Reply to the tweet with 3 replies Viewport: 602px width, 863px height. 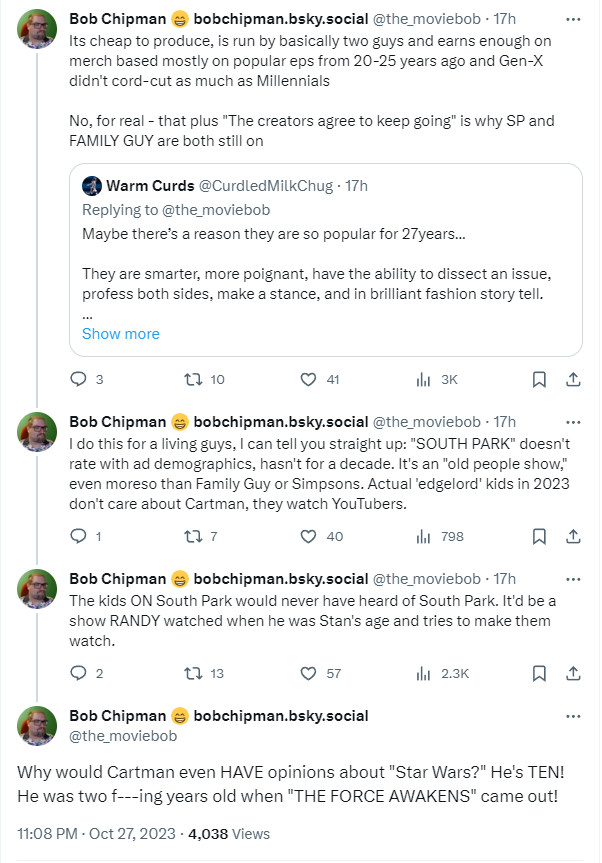tap(79, 379)
